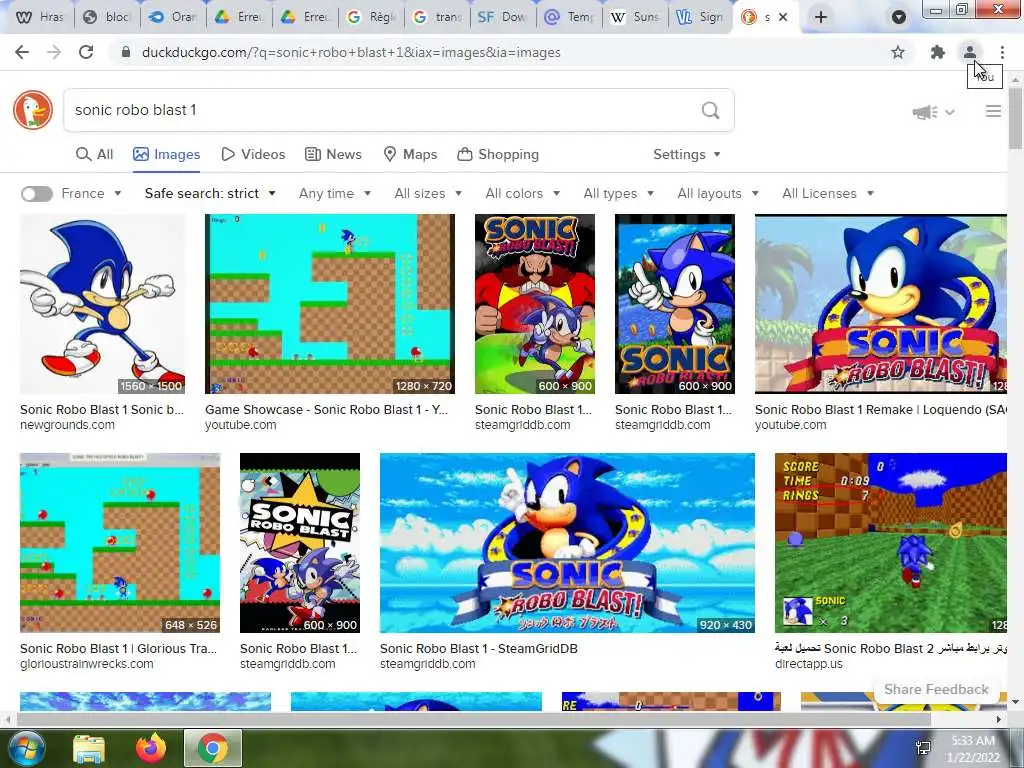Switch to the Maps tab
Screen dimensions: 1024x768
pyautogui.click(x=410, y=154)
